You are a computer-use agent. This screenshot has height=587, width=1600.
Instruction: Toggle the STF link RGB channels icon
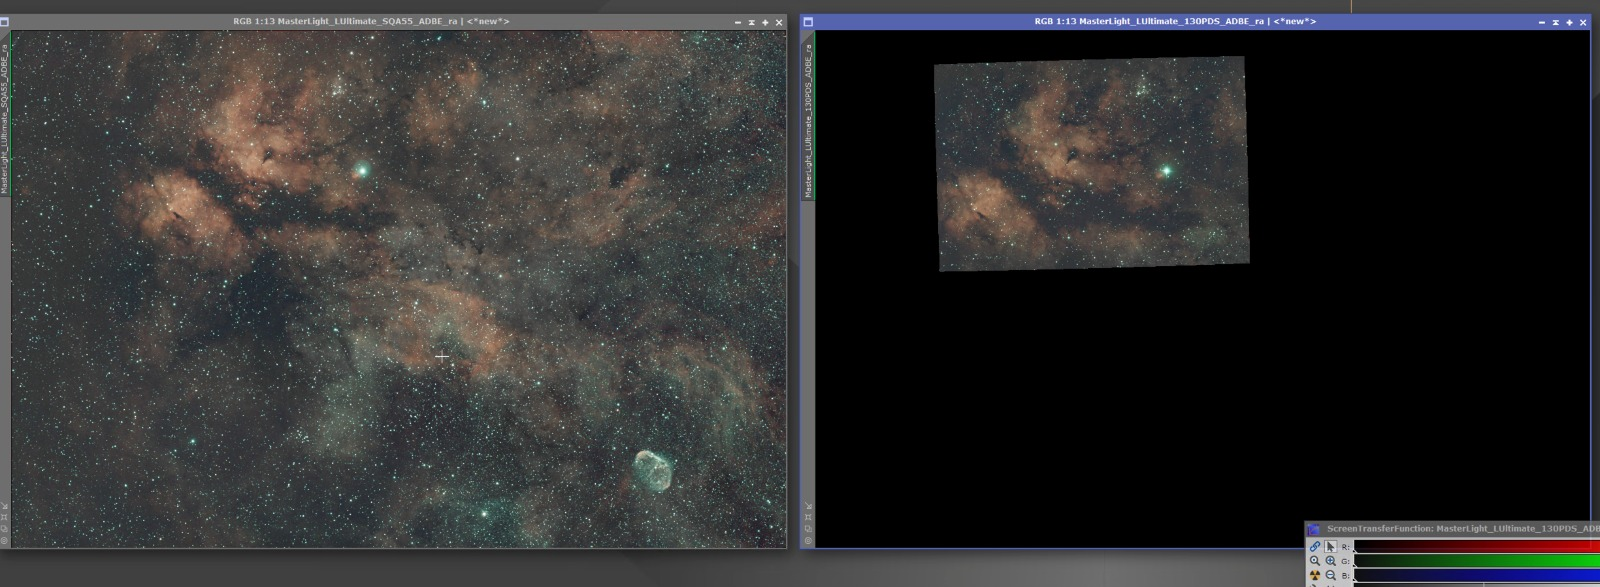coord(1314,546)
